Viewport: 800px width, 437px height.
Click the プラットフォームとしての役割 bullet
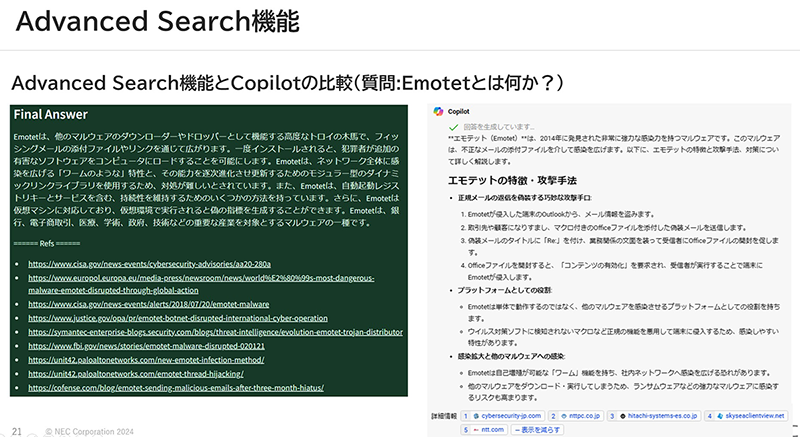tap(504, 290)
